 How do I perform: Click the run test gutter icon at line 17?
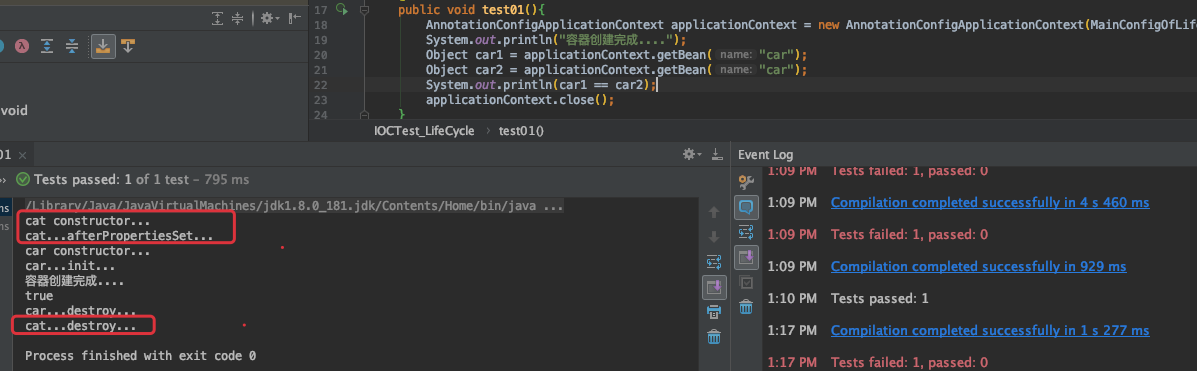[x=342, y=9]
